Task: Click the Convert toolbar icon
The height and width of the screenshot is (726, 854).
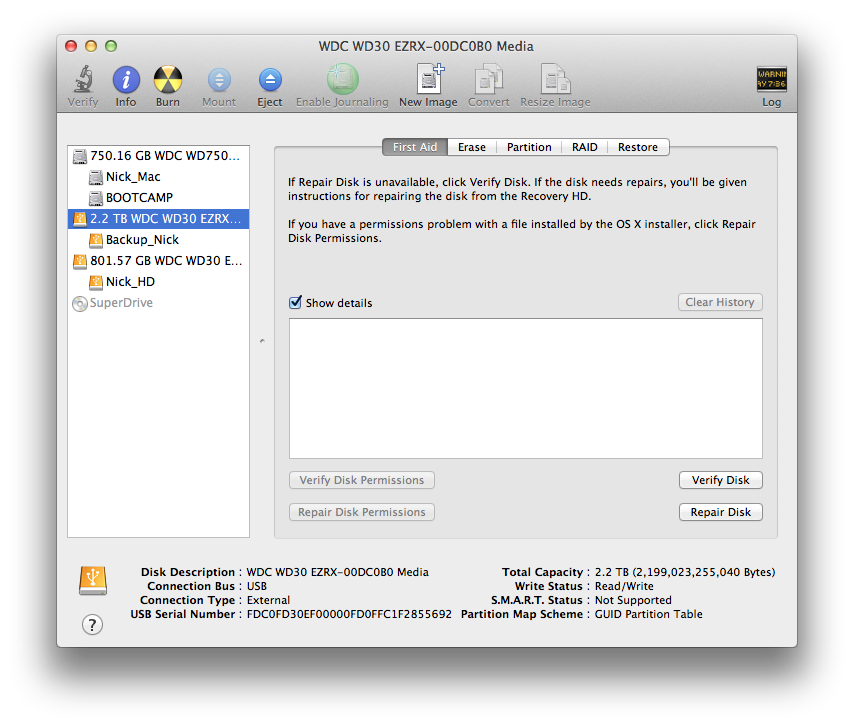Action: (489, 79)
